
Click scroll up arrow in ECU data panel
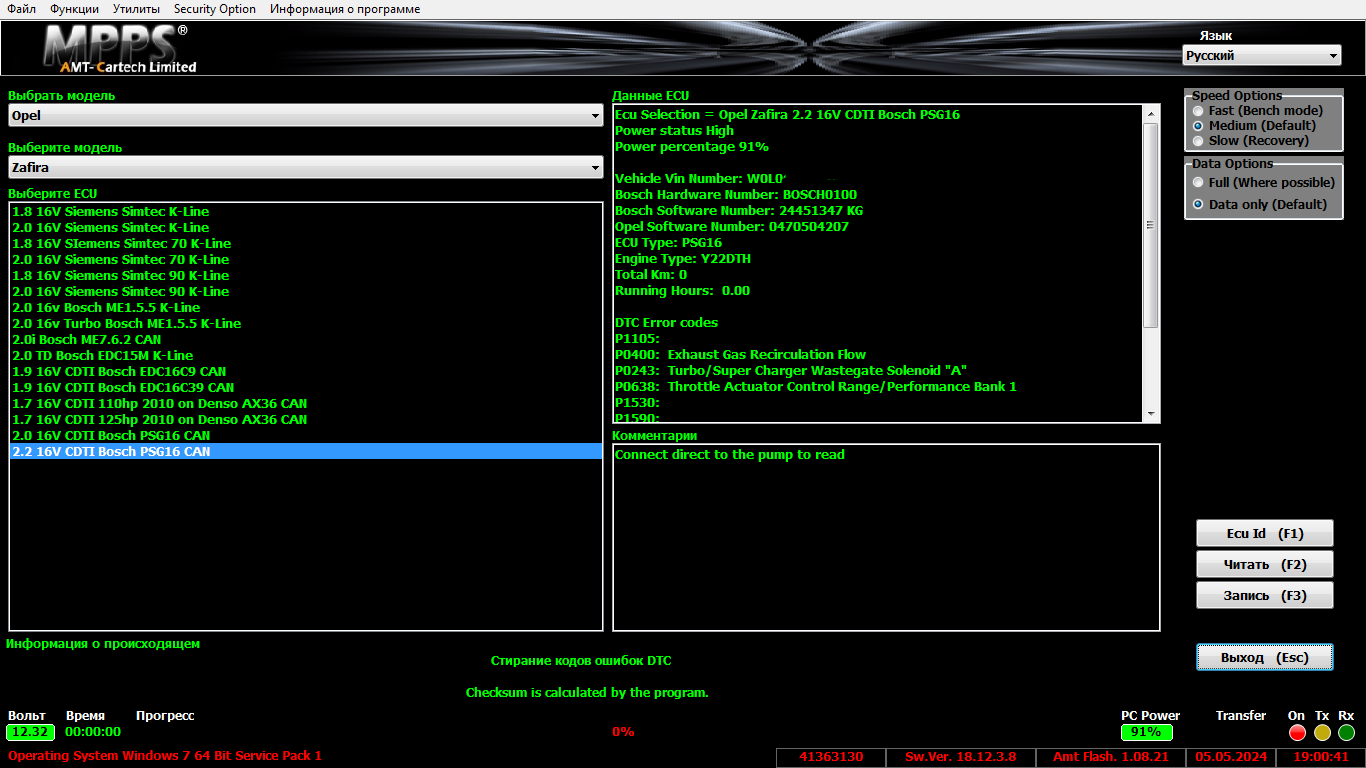1151,113
